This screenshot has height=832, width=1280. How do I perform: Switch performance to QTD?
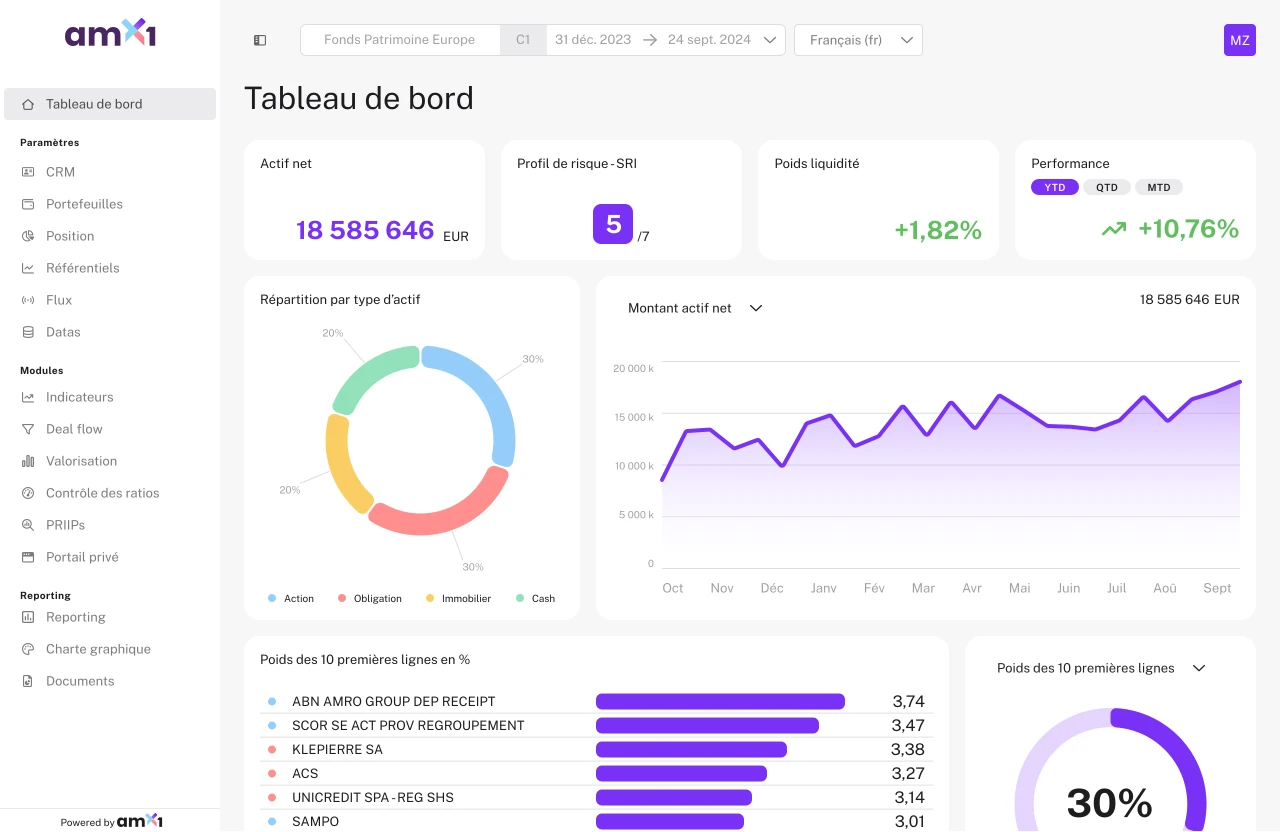[1107, 187]
